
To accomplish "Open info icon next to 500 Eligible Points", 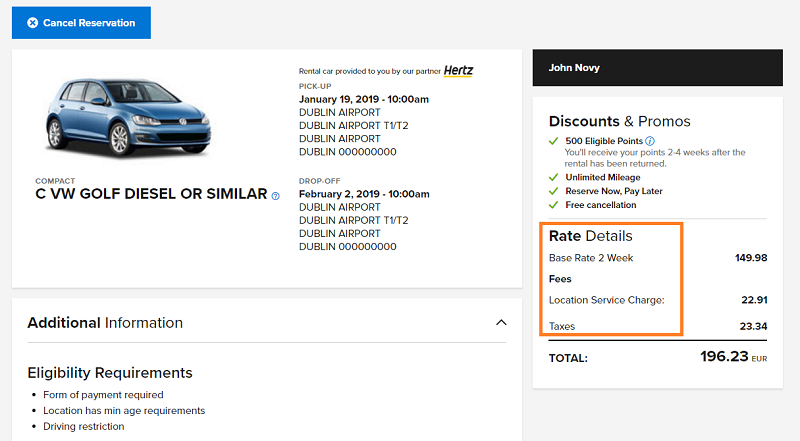I will tap(649, 141).
